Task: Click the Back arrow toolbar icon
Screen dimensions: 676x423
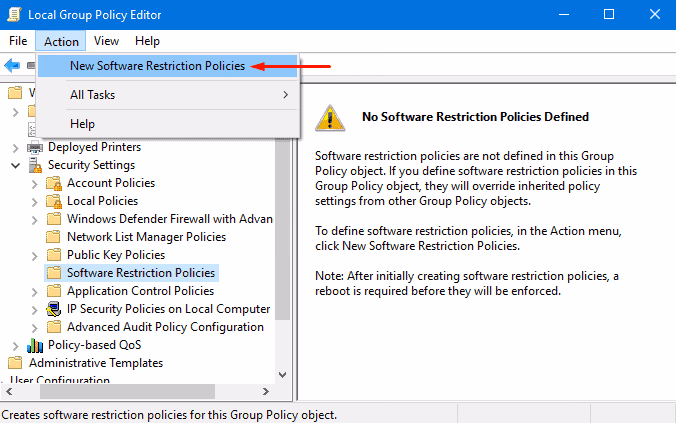Action: [12, 66]
